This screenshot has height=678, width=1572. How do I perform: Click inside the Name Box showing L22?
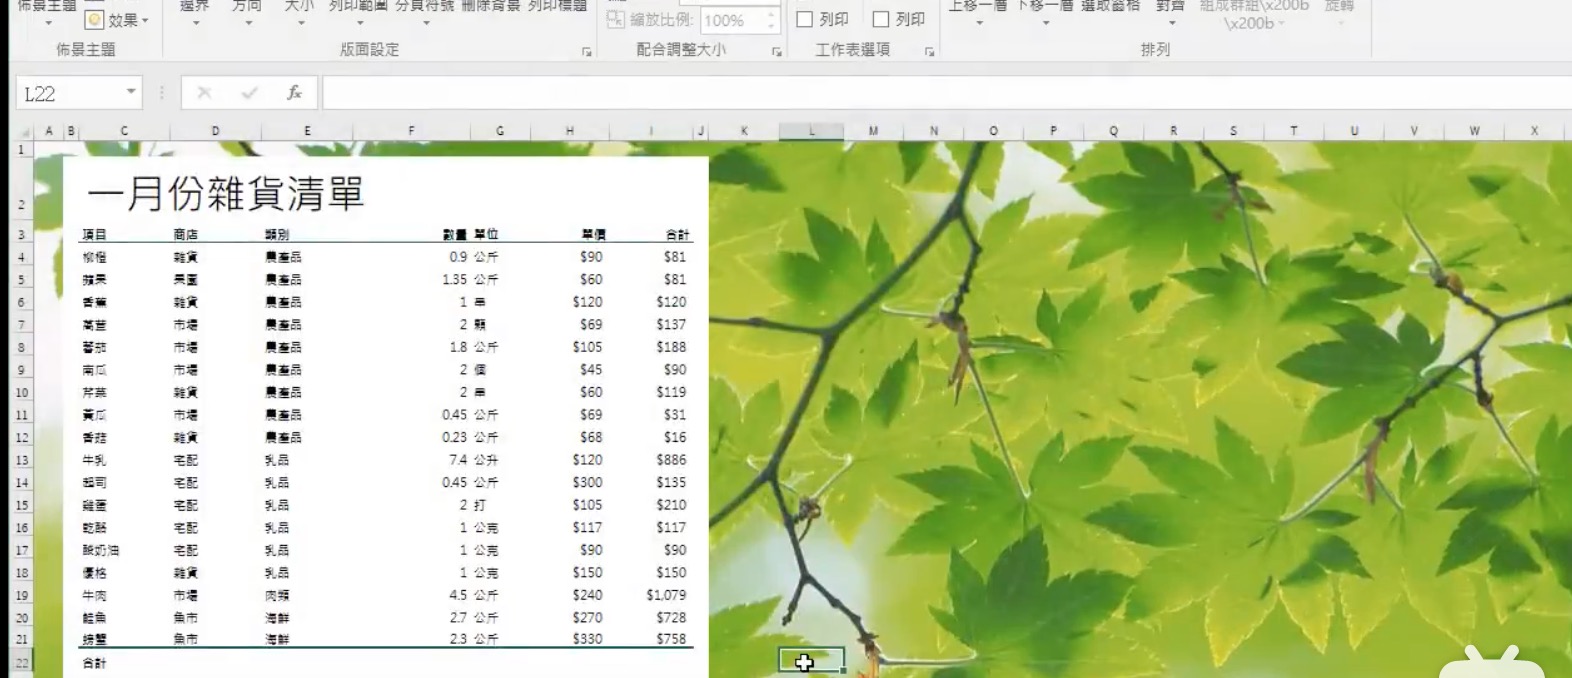pyautogui.click(x=68, y=93)
